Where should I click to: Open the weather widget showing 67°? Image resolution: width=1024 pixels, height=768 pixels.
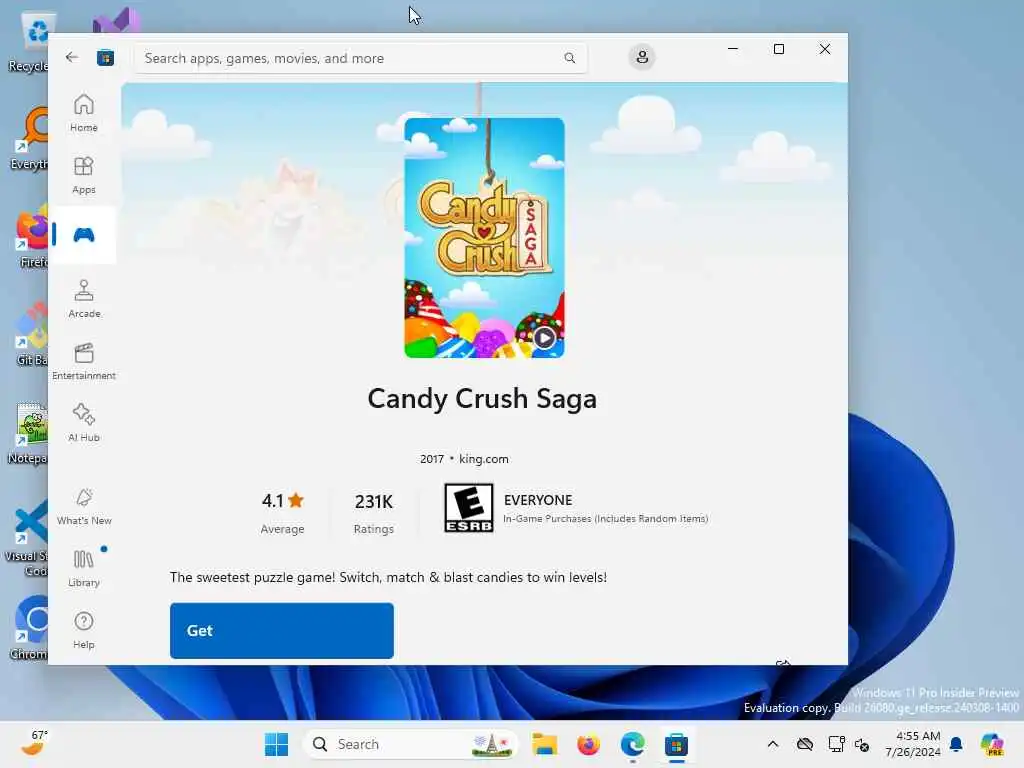(34, 743)
